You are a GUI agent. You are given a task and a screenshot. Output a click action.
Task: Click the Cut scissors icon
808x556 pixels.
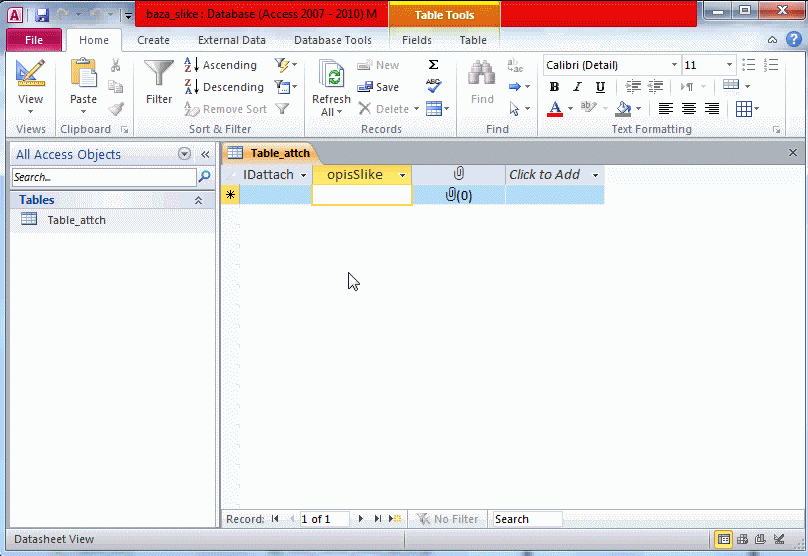[x=116, y=65]
